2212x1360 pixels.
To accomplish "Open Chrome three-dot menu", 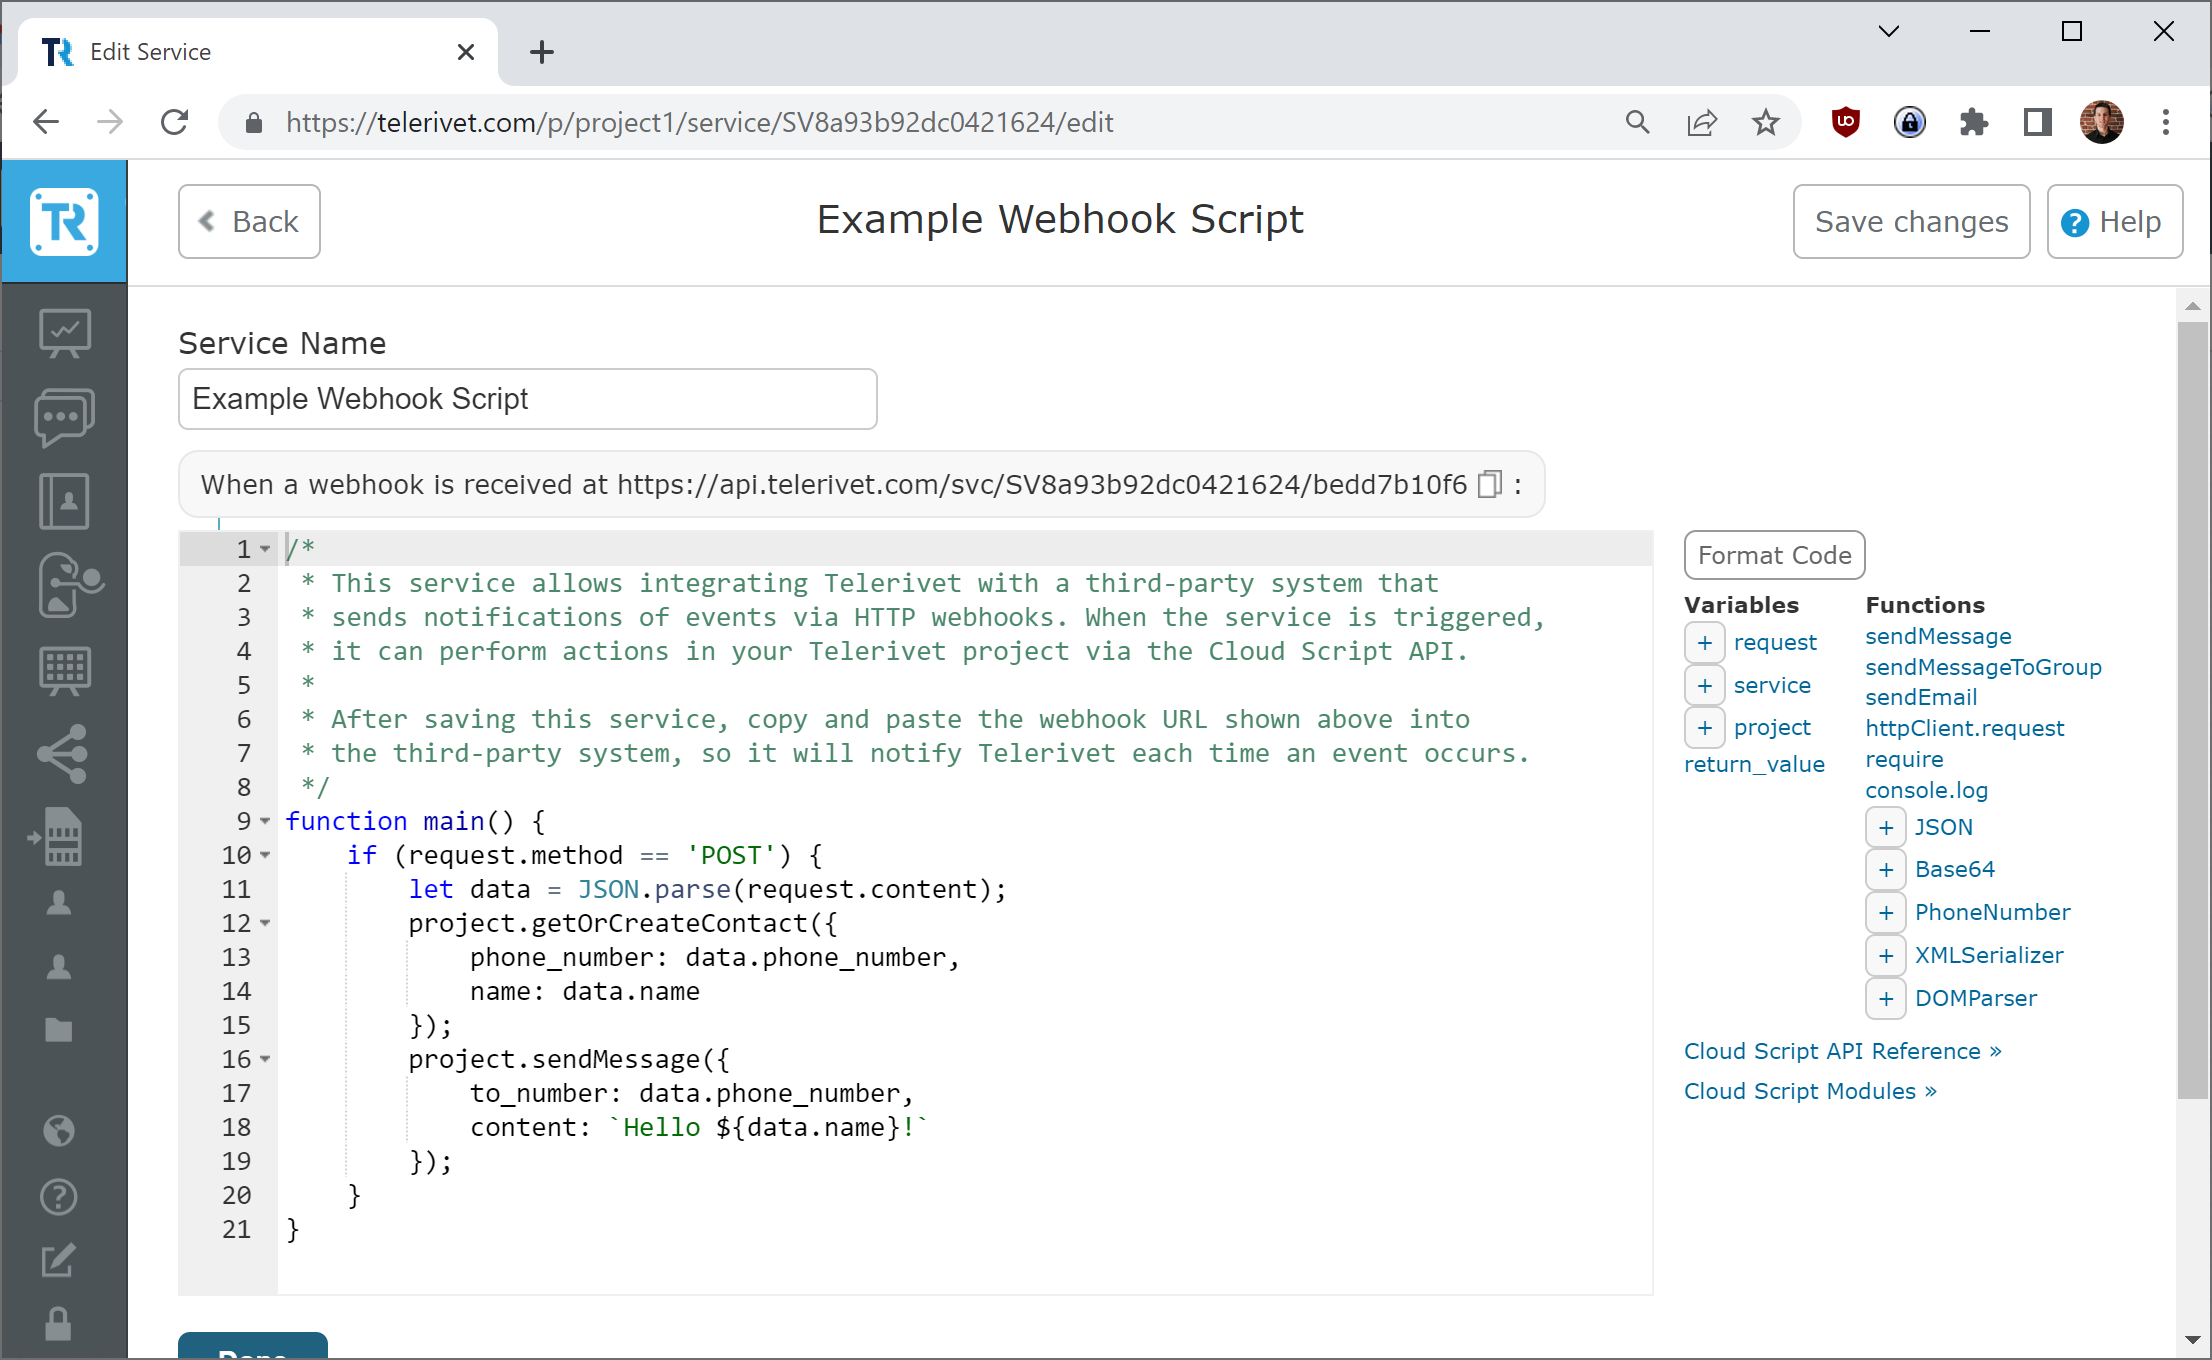I will pos(2166,122).
